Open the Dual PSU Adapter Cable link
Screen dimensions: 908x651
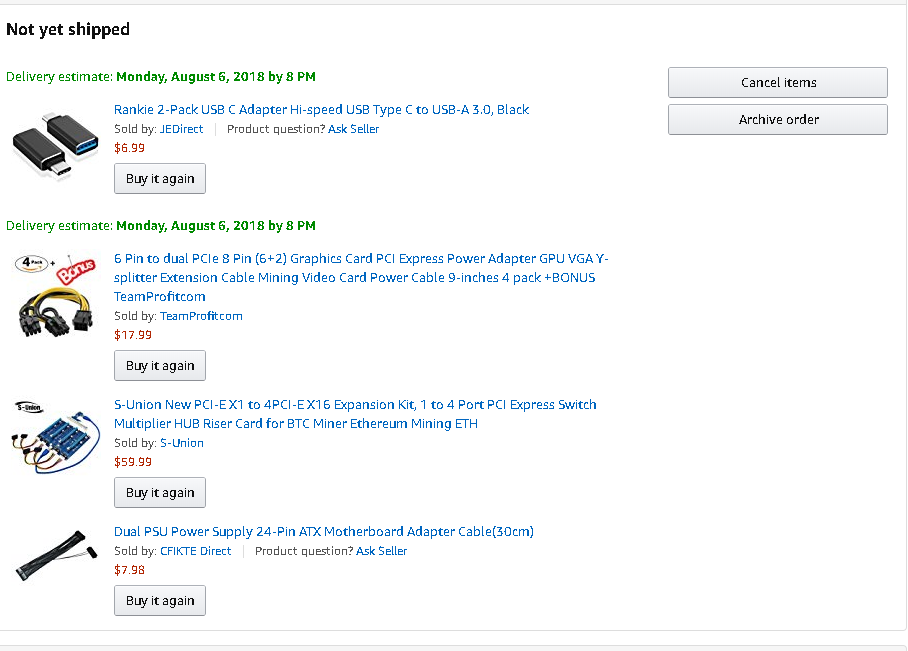[x=323, y=532]
